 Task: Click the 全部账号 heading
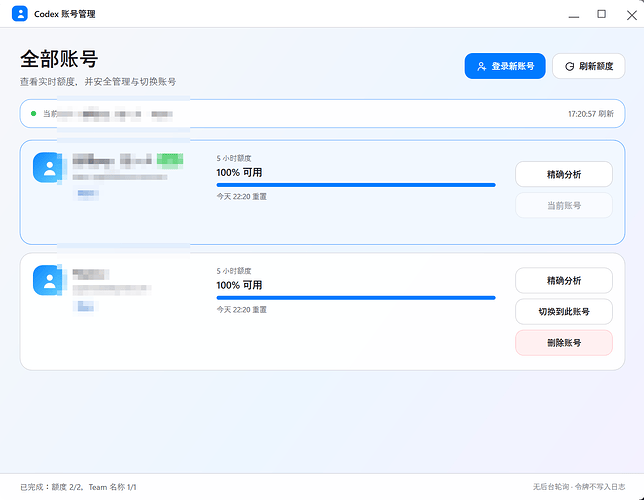[x=59, y=59]
